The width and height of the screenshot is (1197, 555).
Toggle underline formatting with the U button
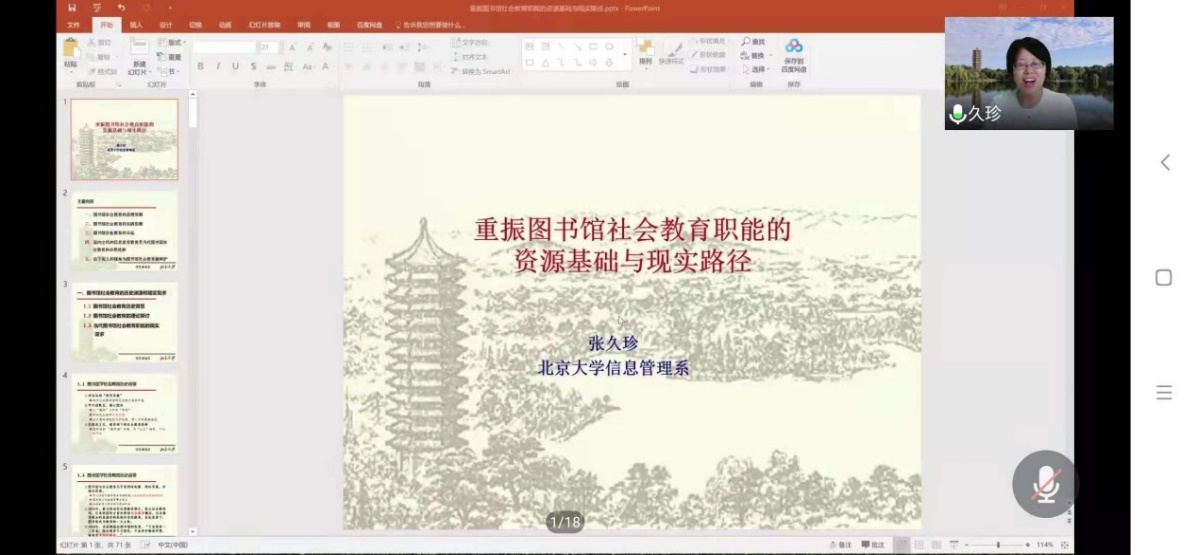click(x=235, y=66)
